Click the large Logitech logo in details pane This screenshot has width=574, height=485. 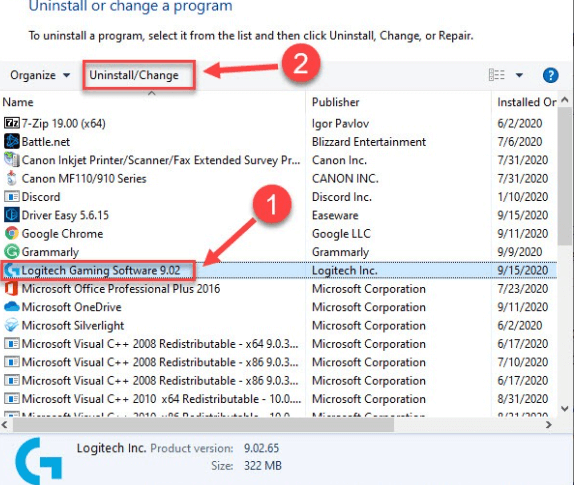click(39, 460)
